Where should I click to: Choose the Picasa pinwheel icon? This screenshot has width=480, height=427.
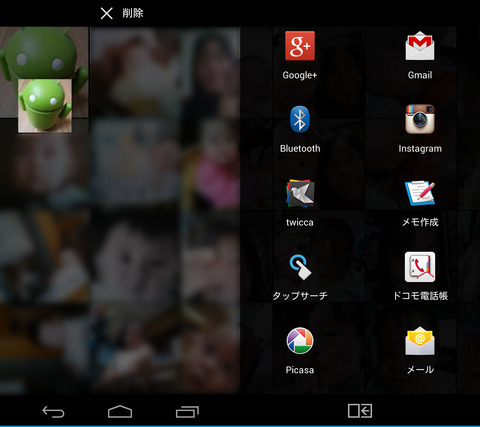(x=300, y=341)
